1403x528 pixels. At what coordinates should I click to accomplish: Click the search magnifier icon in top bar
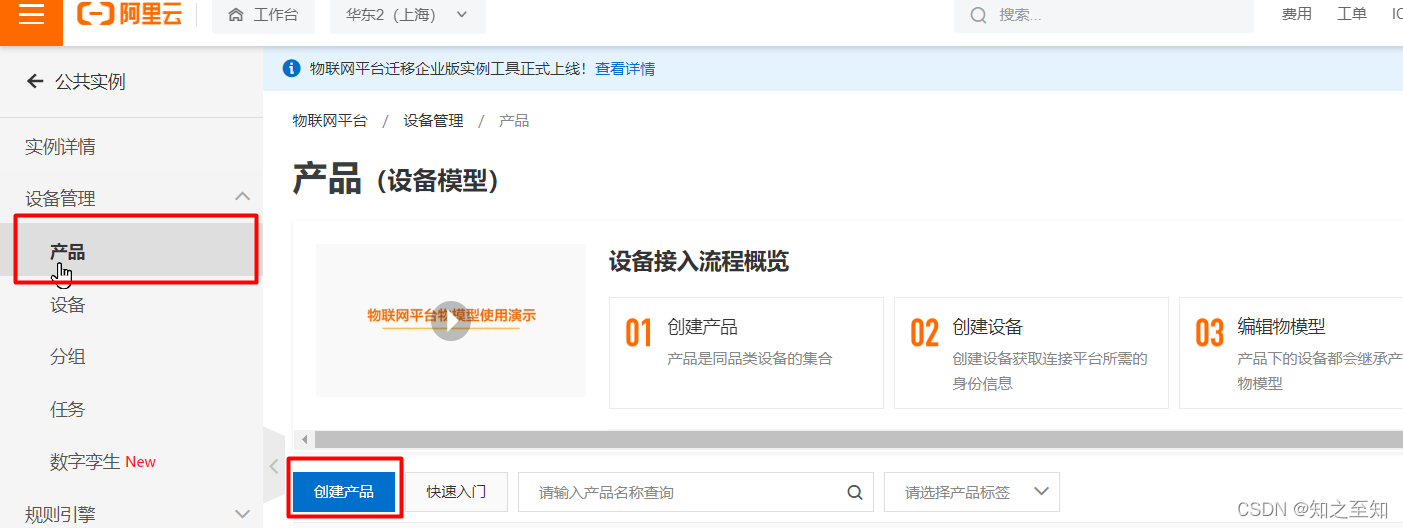[978, 15]
